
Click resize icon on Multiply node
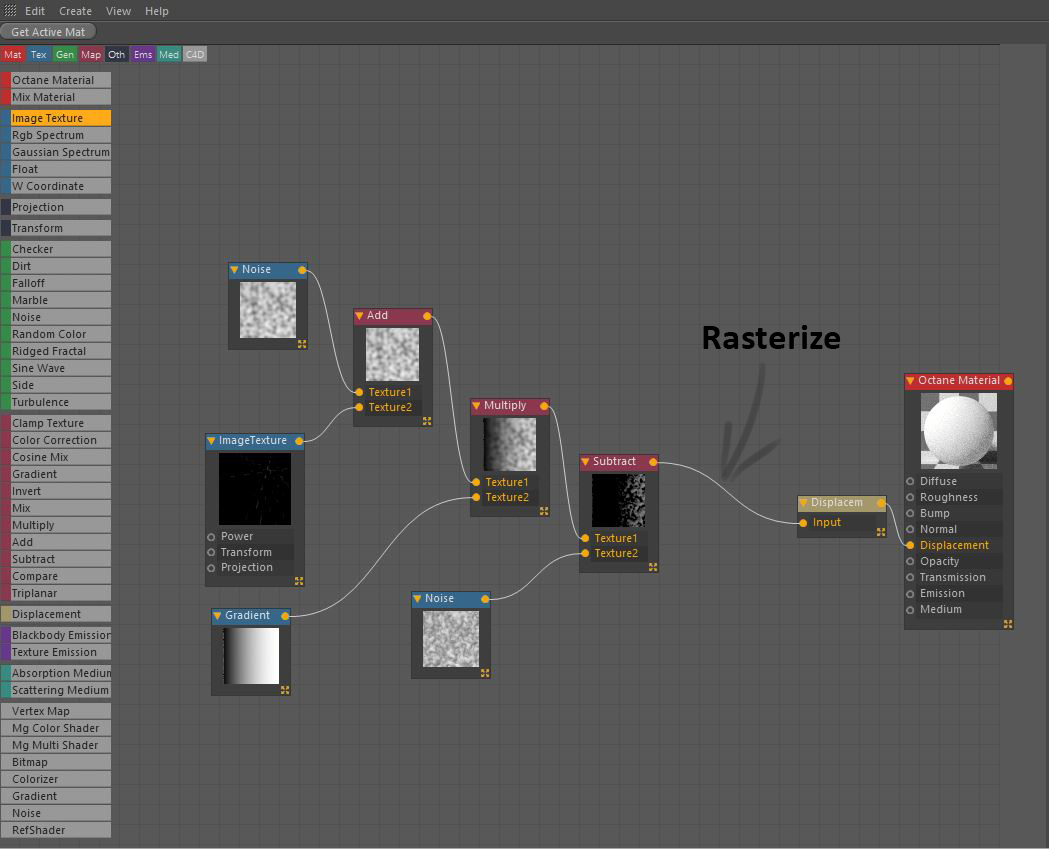(x=544, y=511)
